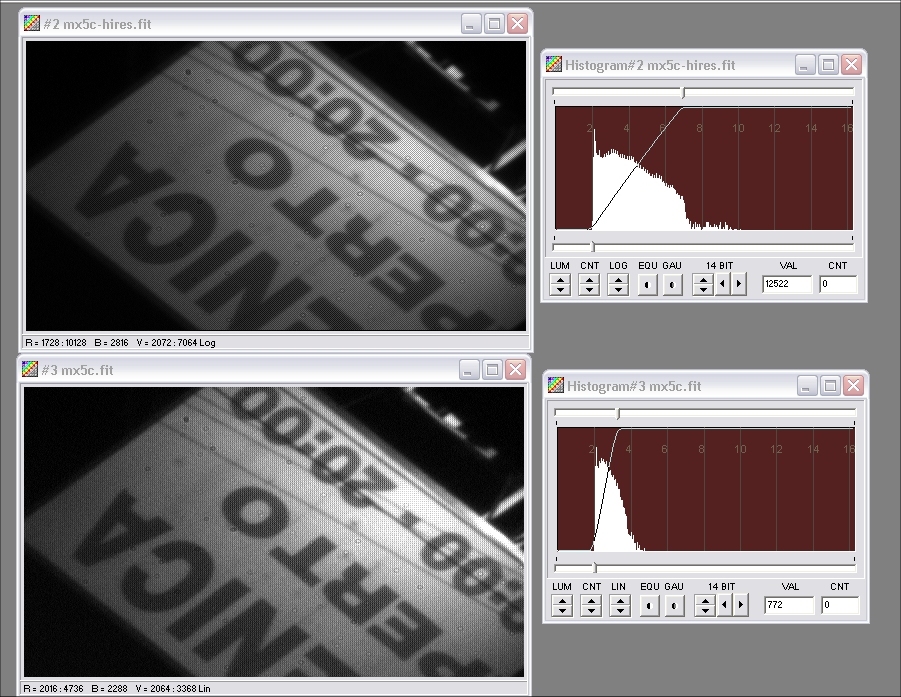Click status text 'R = 1728 : 10128'

[x=56, y=342]
